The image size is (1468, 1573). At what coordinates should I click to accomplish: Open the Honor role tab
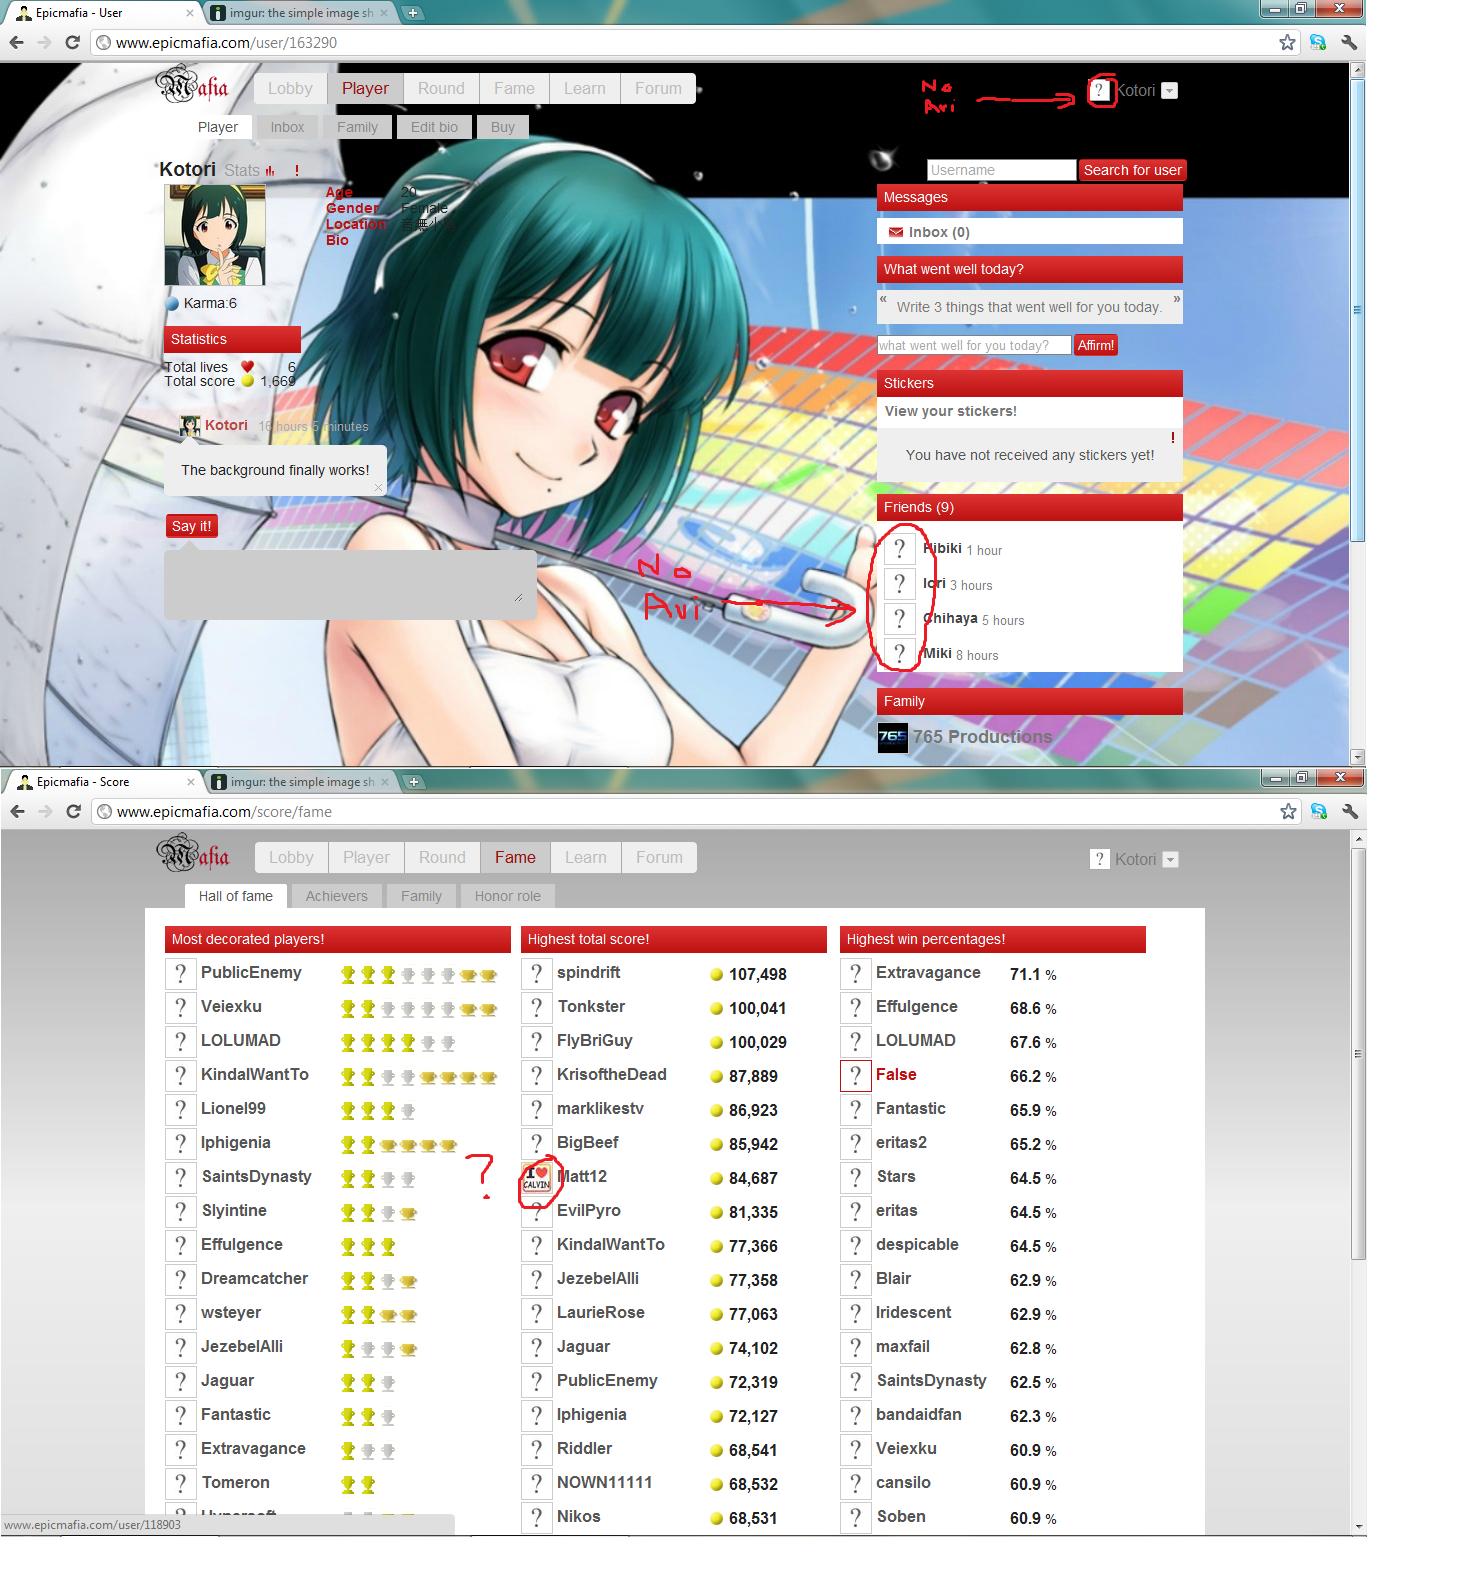coord(508,896)
